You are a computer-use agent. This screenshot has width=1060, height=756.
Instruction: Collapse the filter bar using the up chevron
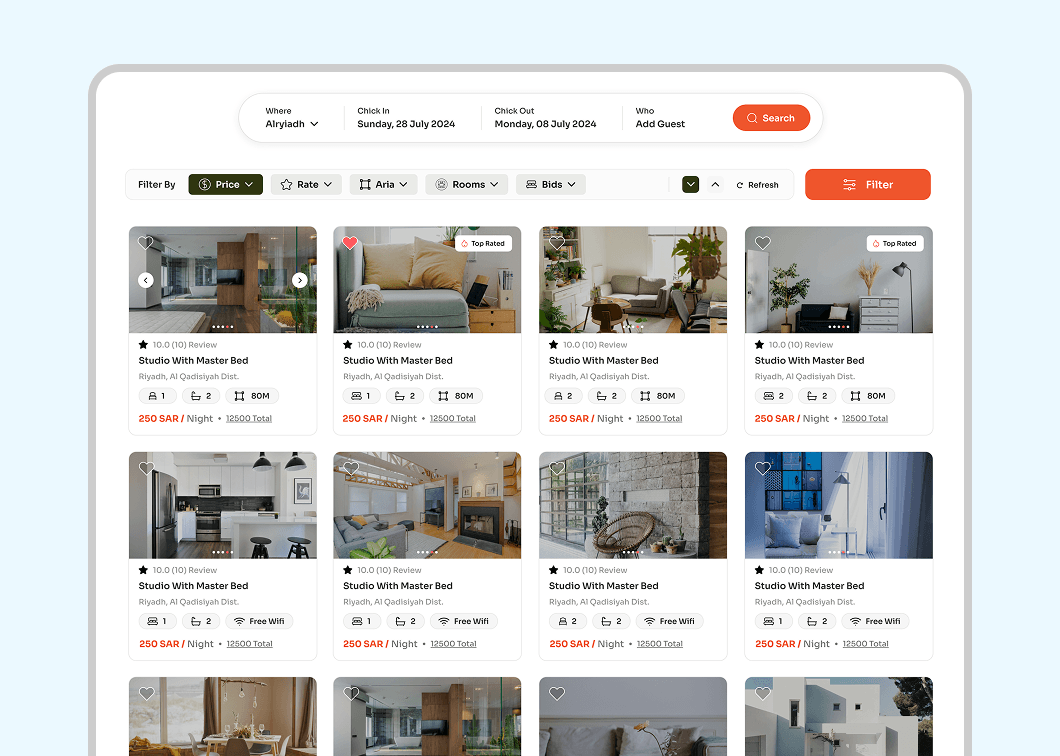714,184
